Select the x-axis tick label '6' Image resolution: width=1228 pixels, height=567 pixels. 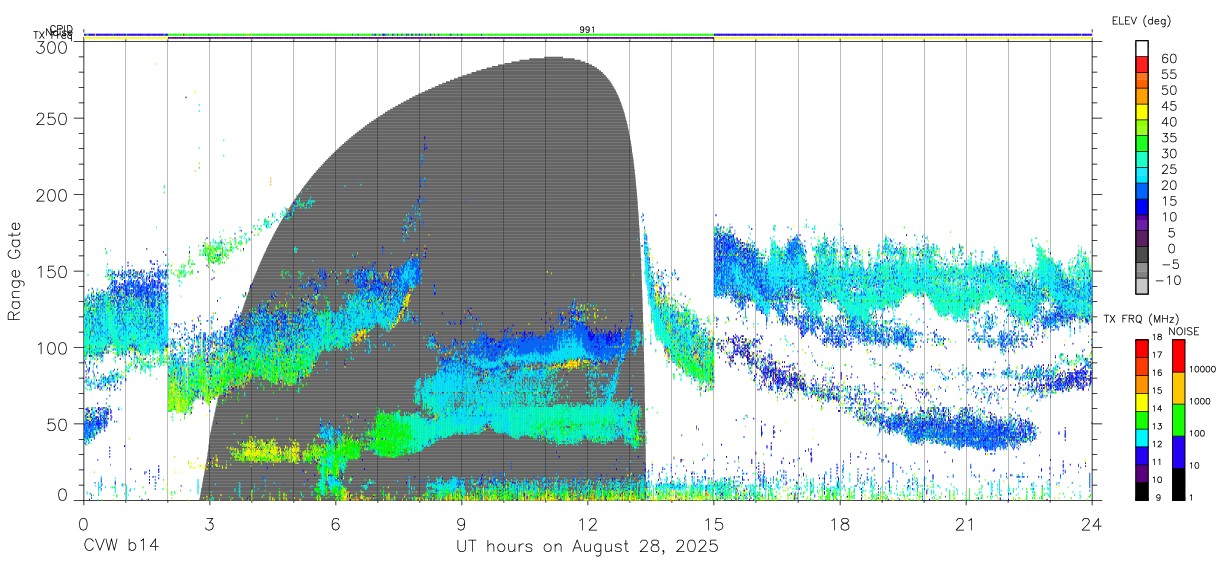tap(335, 524)
